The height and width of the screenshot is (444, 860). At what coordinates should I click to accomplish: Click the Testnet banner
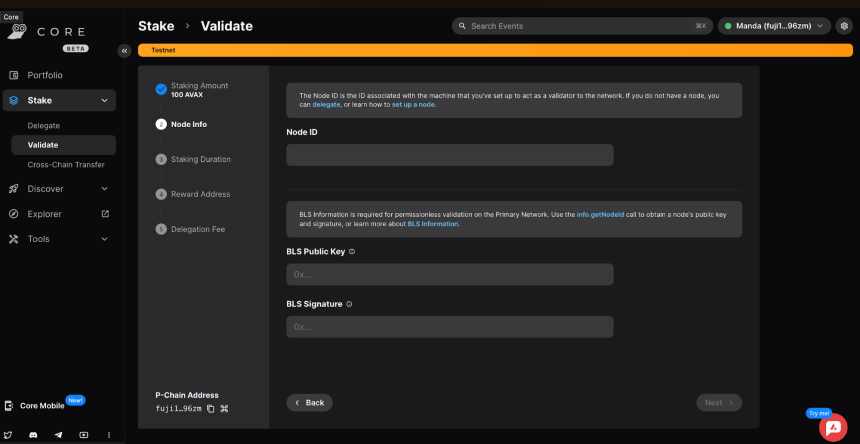pos(495,50)
